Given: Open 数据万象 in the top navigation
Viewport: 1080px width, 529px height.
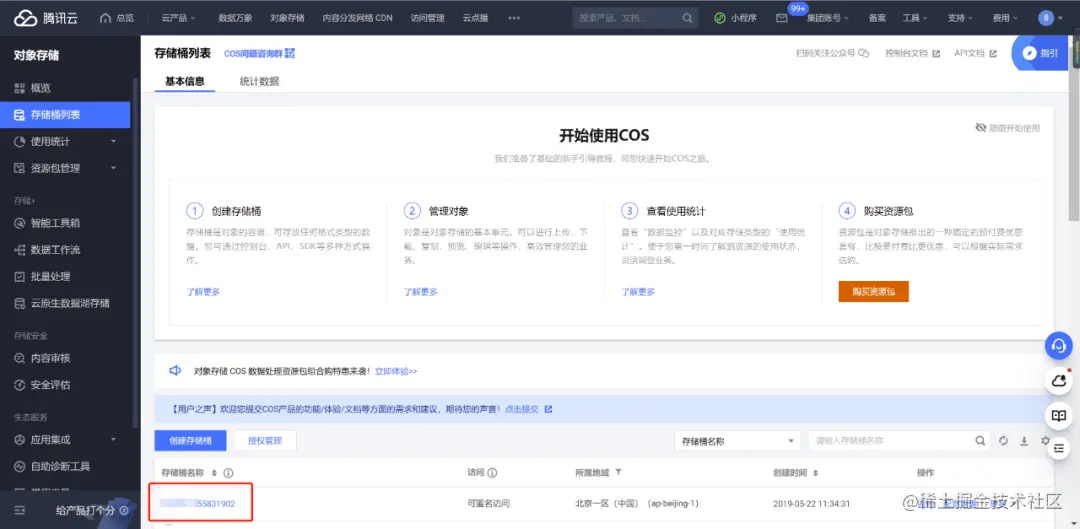Looking at the screenshot, I should [235, 19].
